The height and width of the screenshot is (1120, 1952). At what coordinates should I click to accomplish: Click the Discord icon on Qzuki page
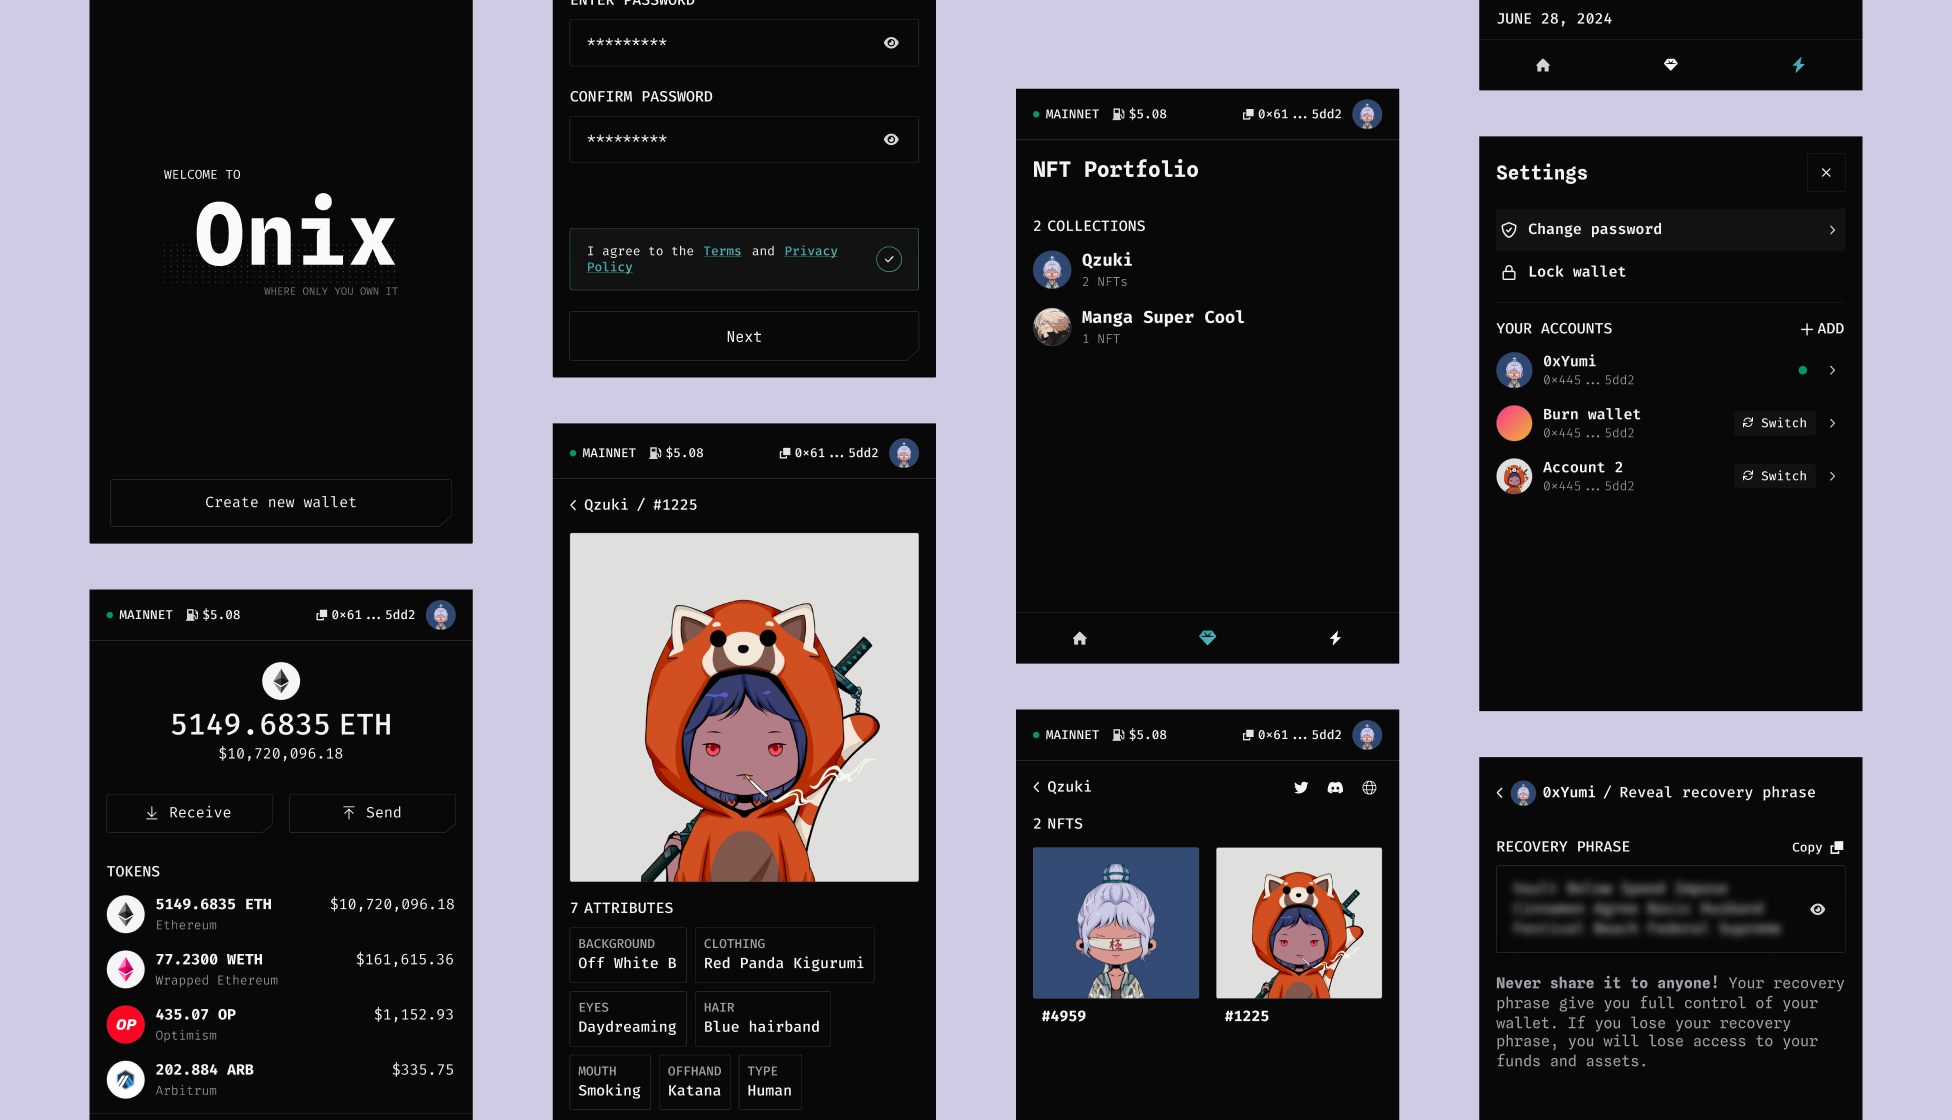coord(1335,787)
